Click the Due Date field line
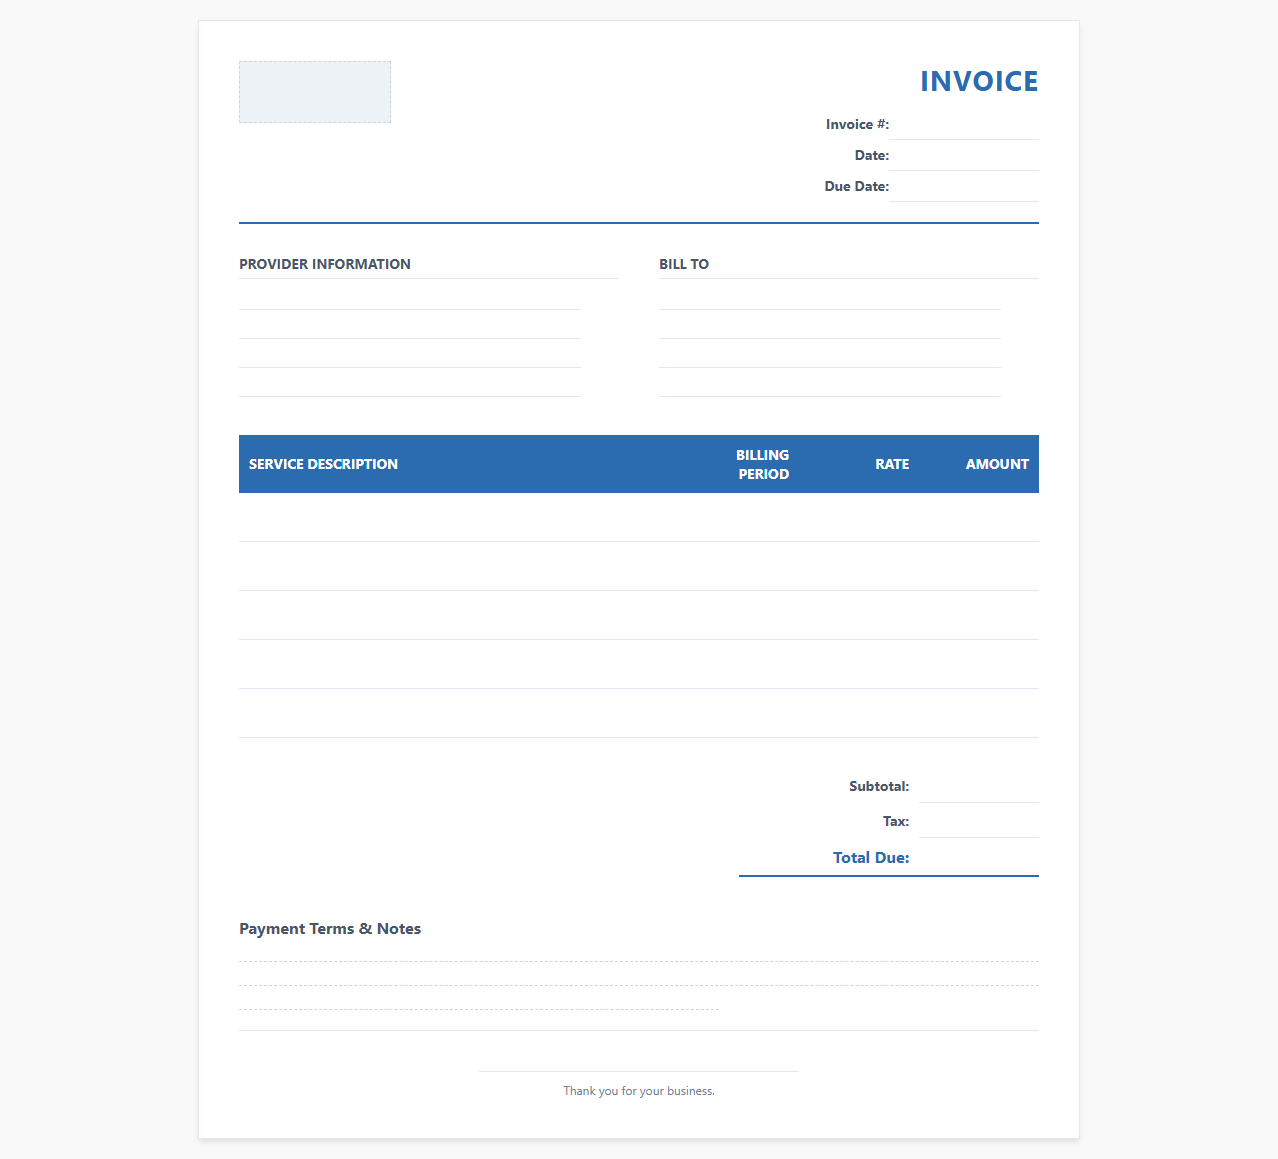The height and width of the screenshot is (1159, 1278). [964, 187]
